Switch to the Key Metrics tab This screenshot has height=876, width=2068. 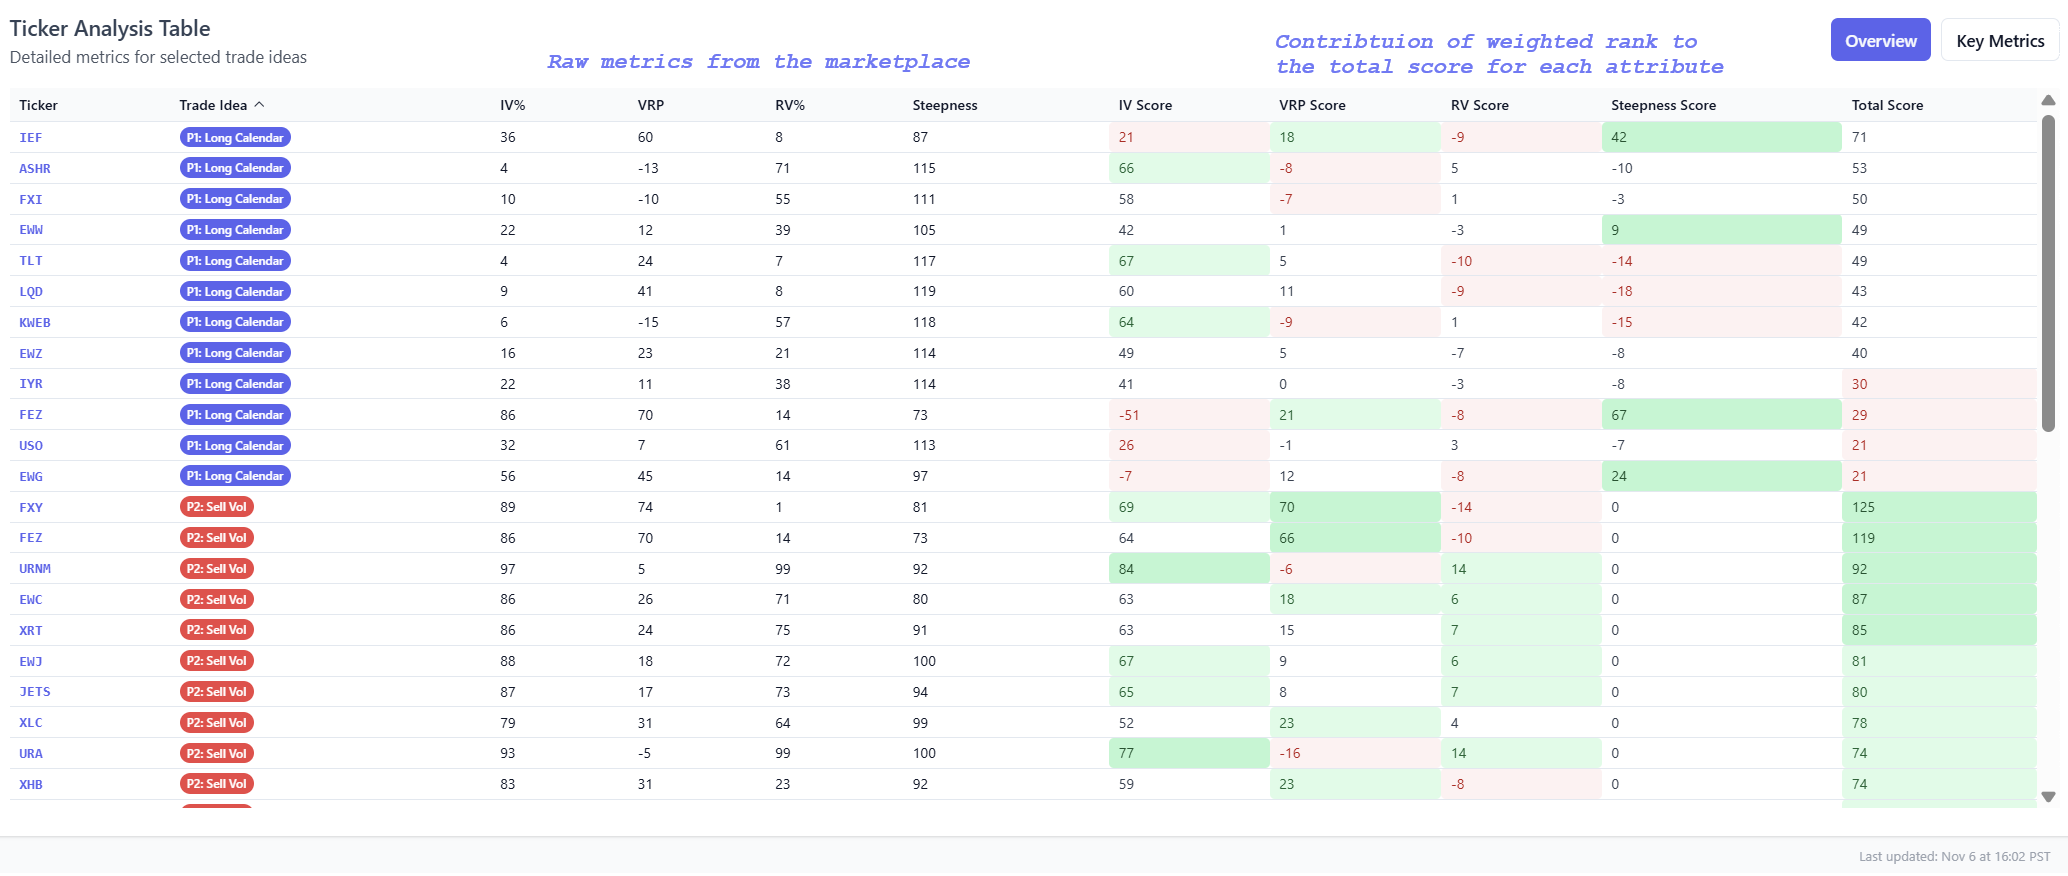coord(2000,41)
